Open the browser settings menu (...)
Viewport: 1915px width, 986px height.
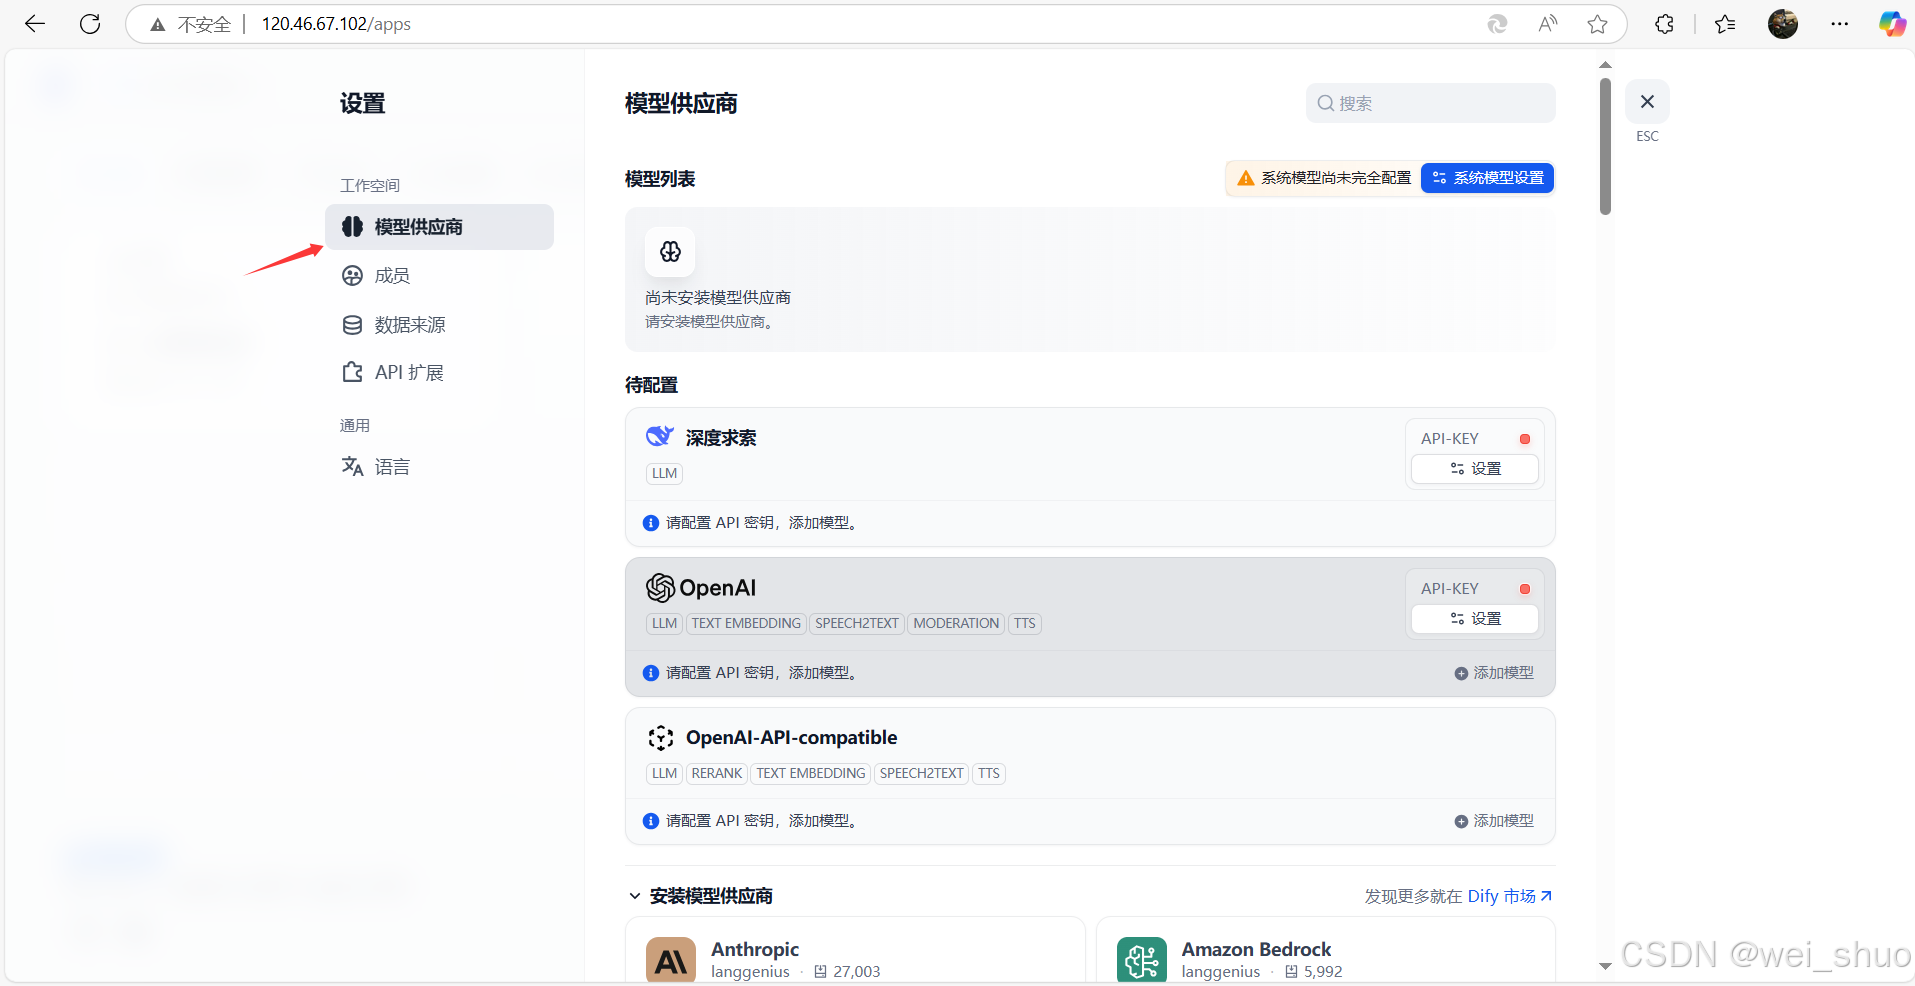coord(1840,23)
